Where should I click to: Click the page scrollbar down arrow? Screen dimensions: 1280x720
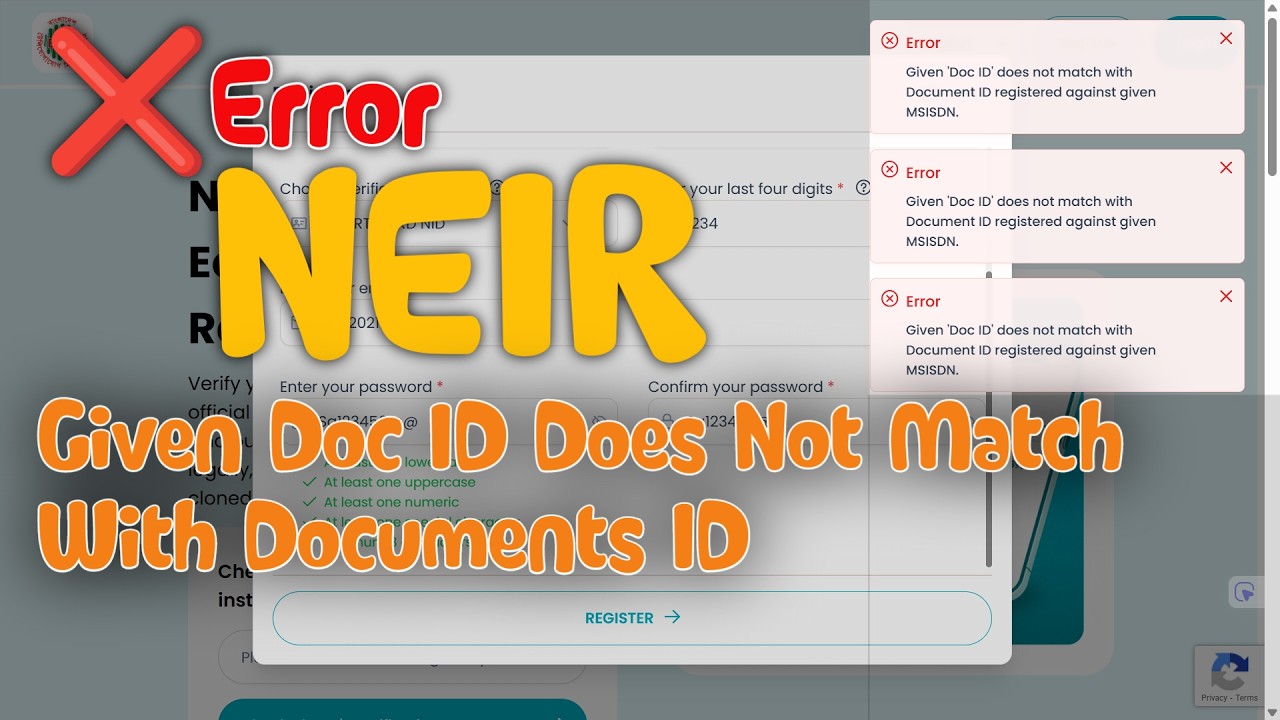(x=1272, y=712)
